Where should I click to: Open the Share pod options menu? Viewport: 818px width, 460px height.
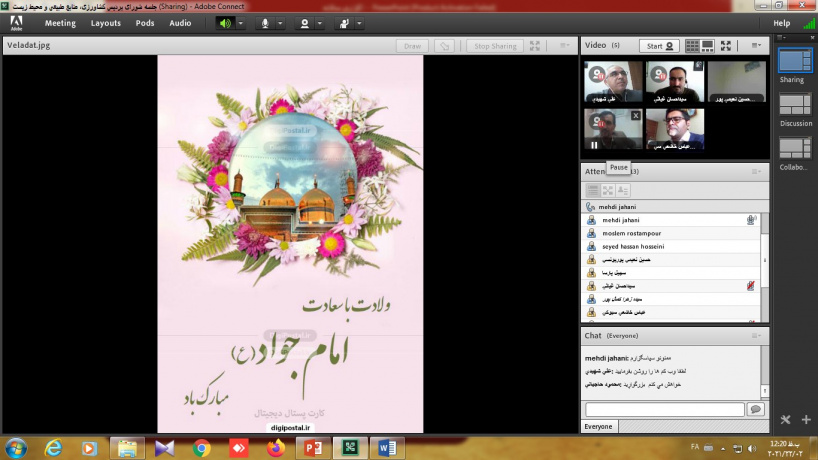tap(564, 45)
